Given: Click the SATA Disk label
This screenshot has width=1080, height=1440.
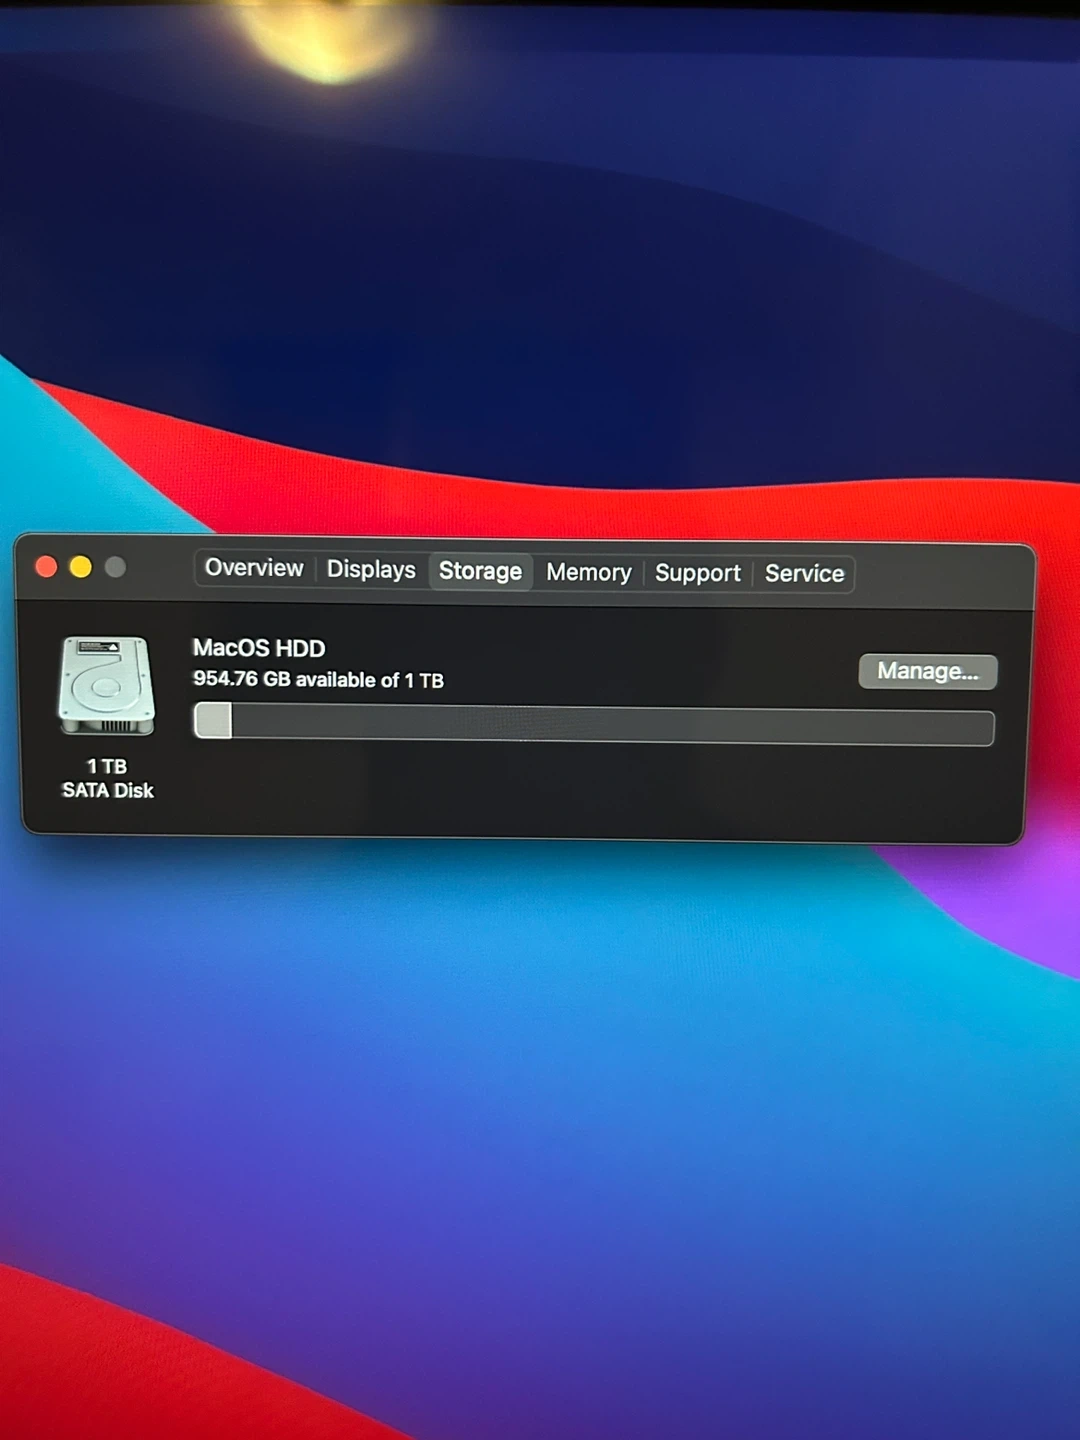Looking at the screenshot, I should point(108,791).
